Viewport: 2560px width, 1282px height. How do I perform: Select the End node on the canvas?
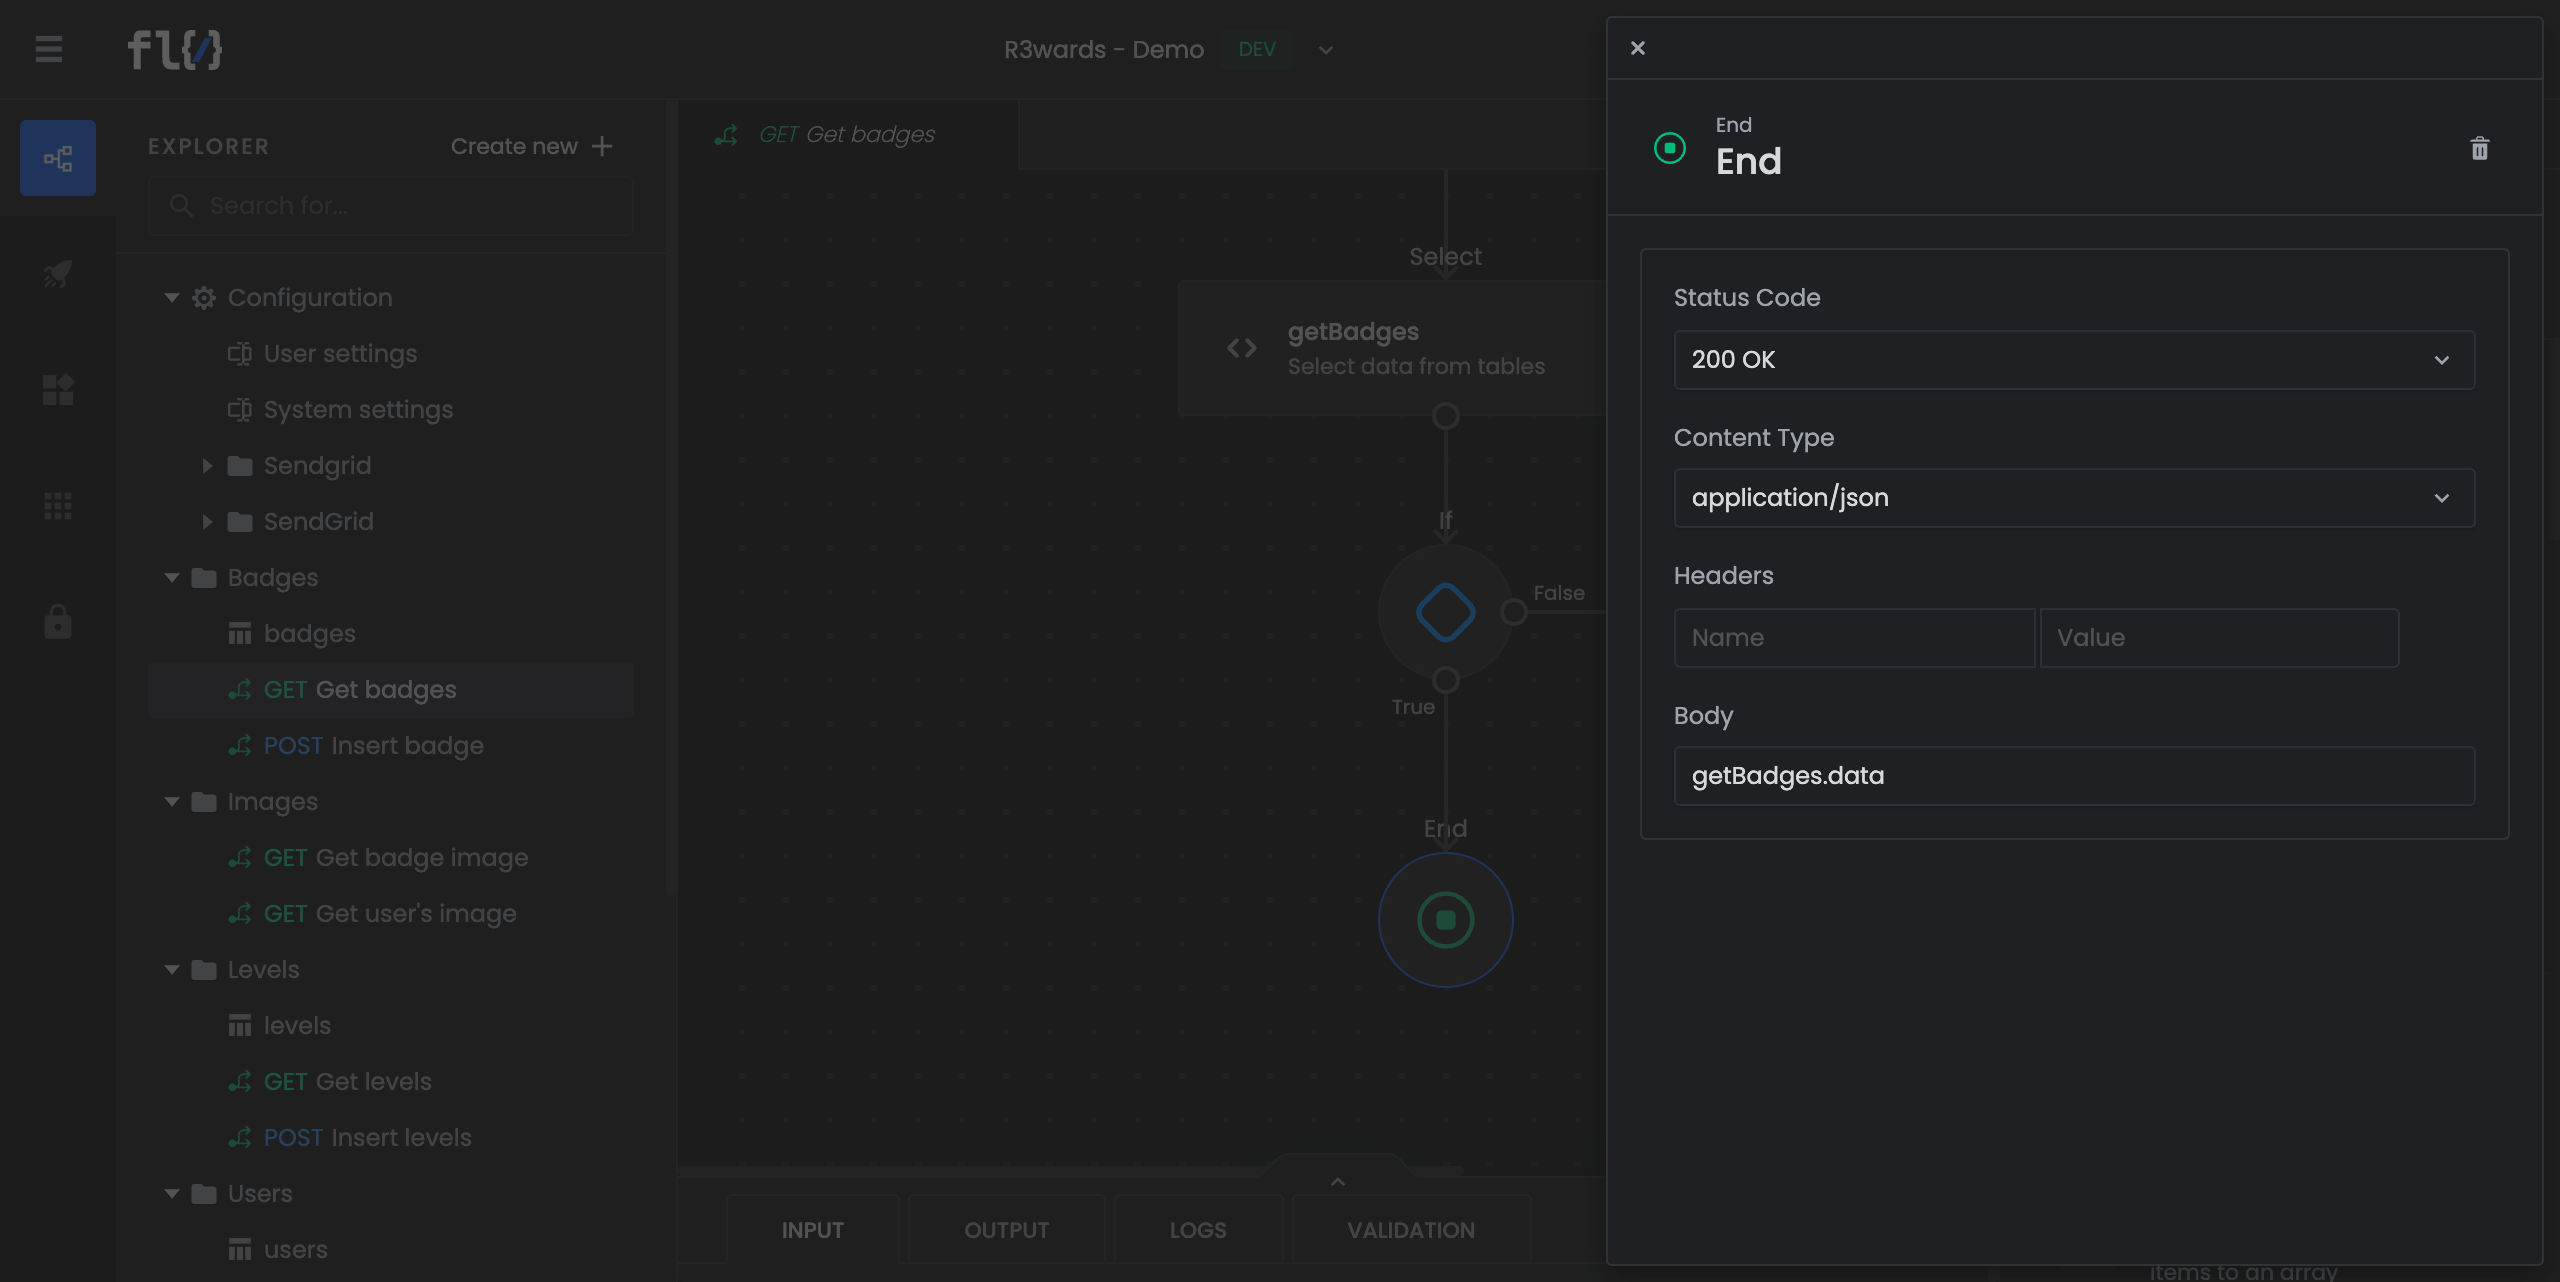(x=1446, y=920)
